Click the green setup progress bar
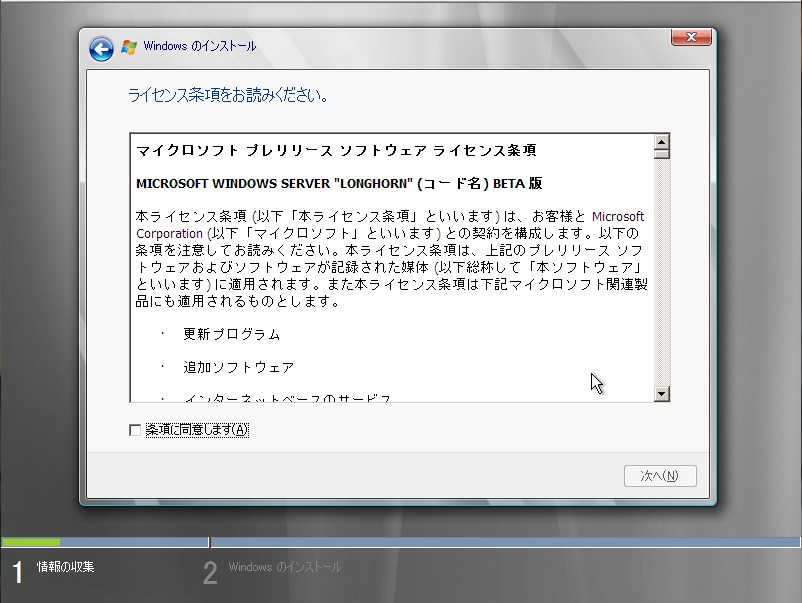The width and height of the screenshot is (802, 603). tap(31, 542)
